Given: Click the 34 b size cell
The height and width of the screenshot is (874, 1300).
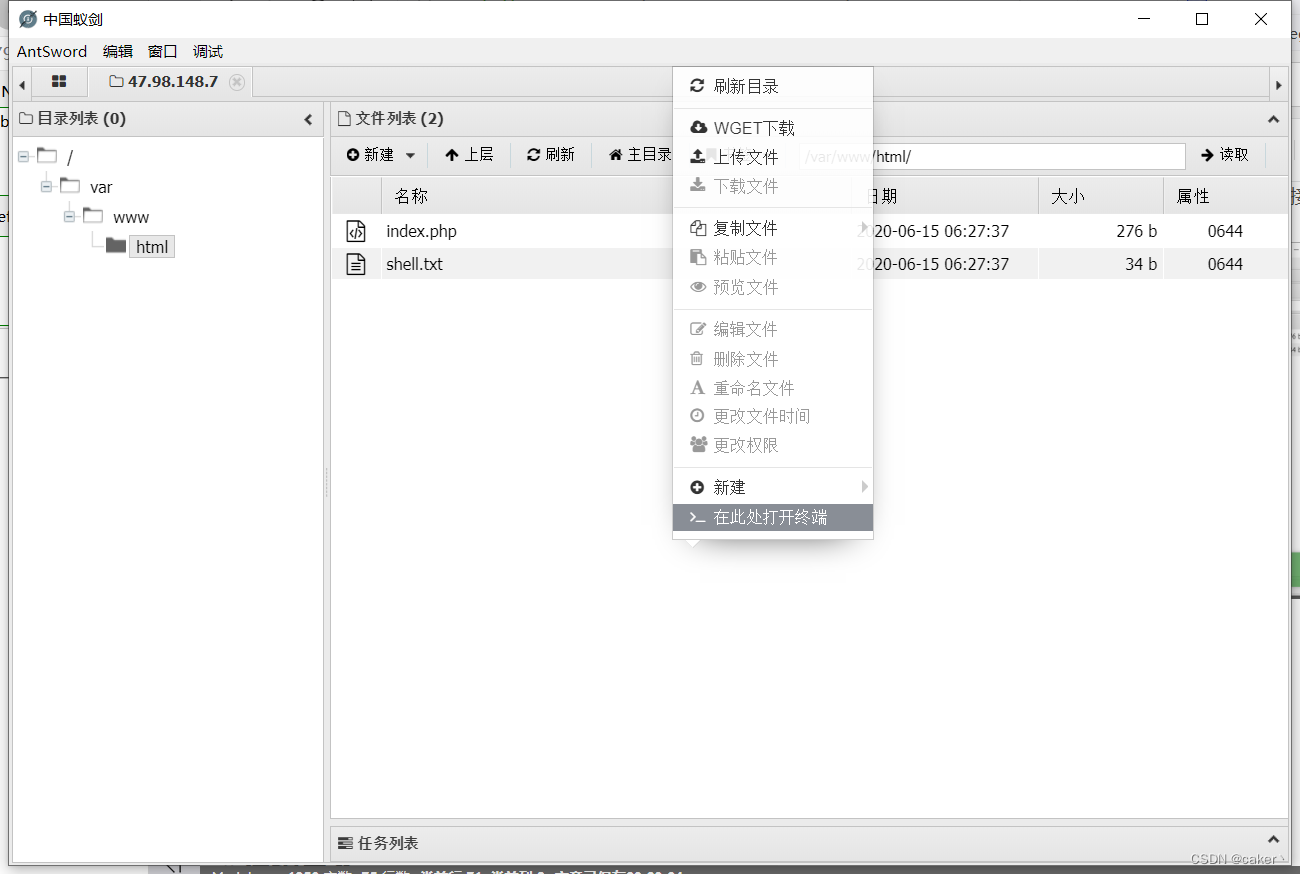Looking at the screenshot, I should [1141, 264].
